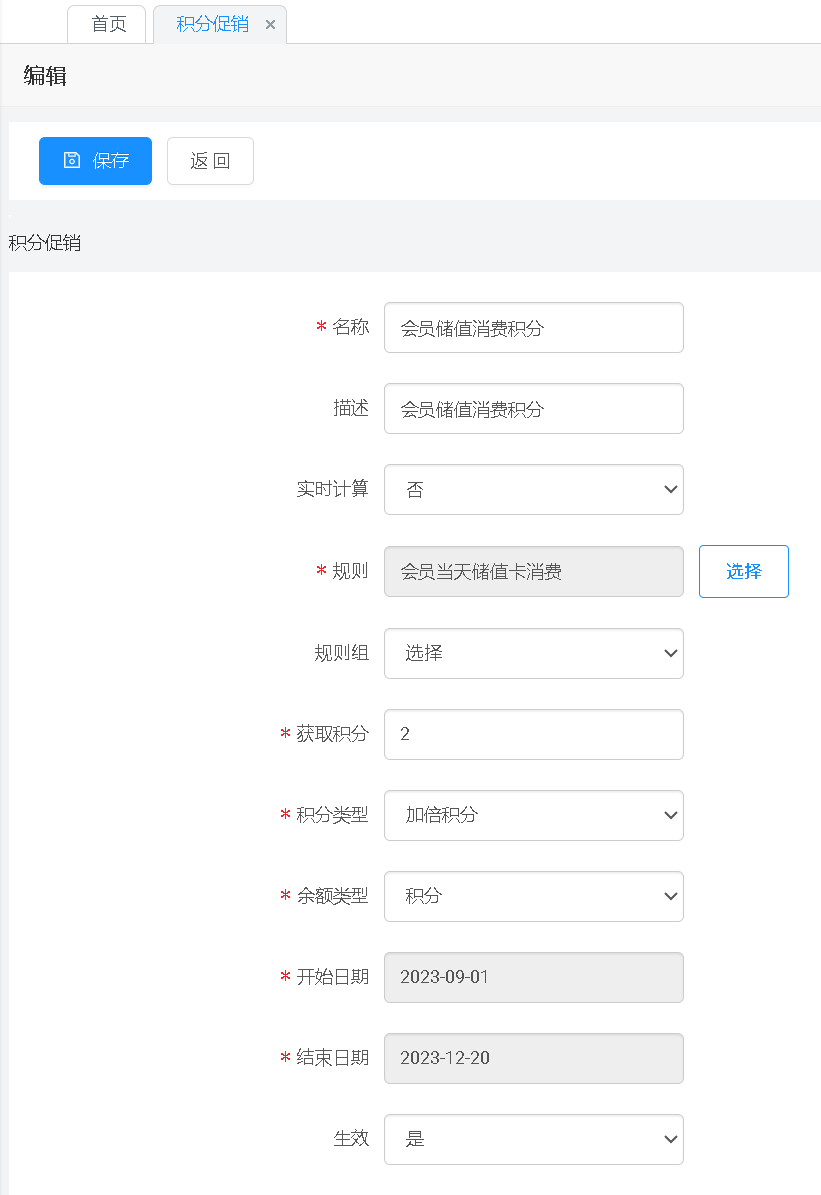Click the 开始日期 field 2023-09-01
The width and height of the screenshot is (821, 1195).
click(534, 977)
